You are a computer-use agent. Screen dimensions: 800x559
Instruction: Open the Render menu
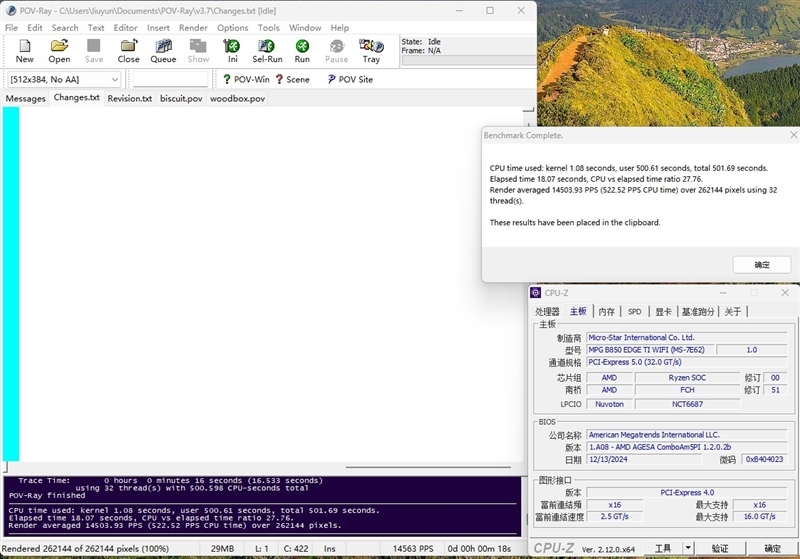pos(193,28)
